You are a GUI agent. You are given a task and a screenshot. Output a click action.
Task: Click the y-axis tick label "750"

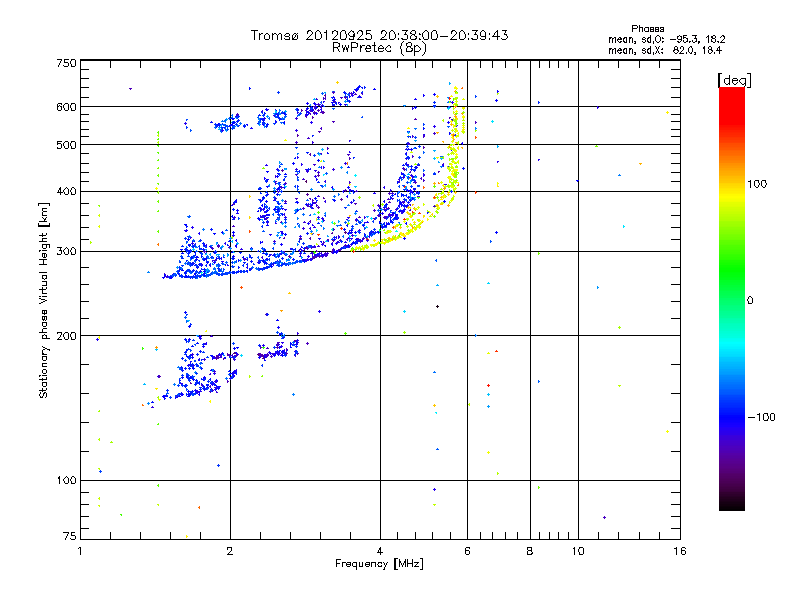click(x=67, y=63)
